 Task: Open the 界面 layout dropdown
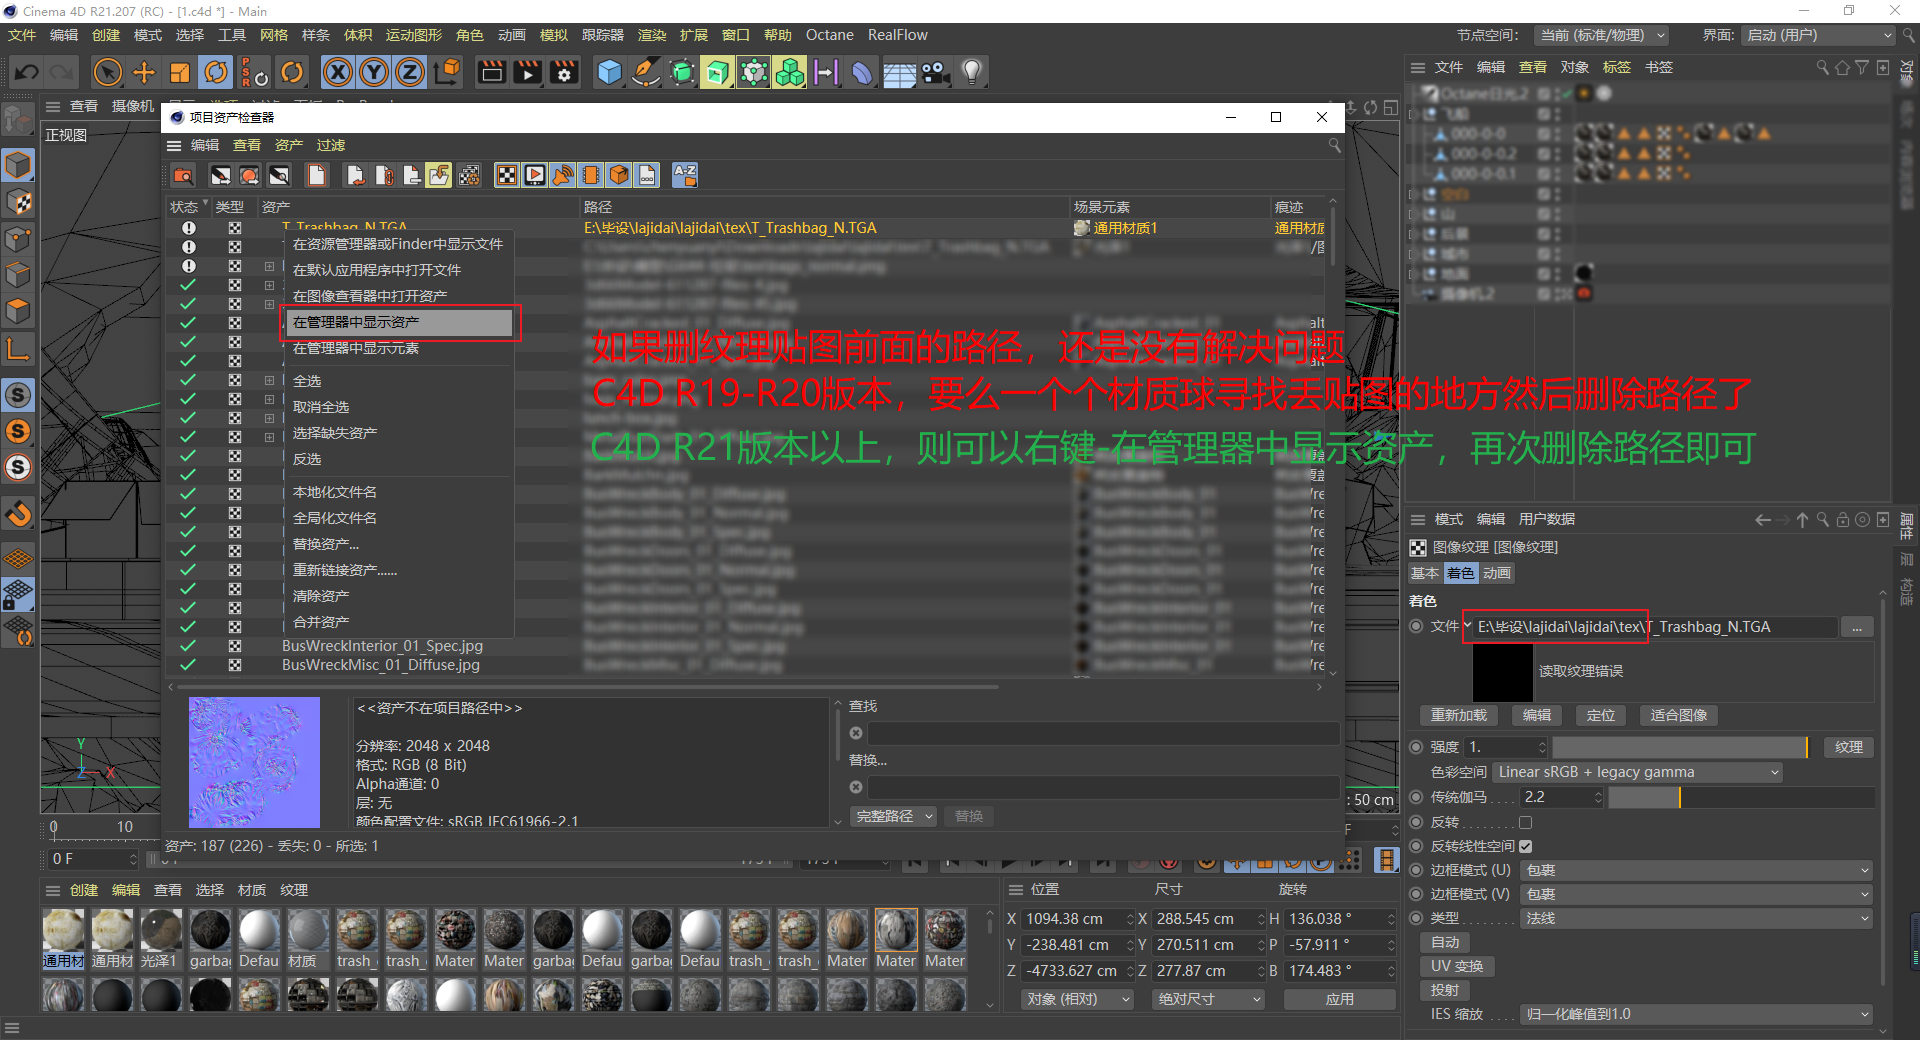click(x=1819, y=35)
